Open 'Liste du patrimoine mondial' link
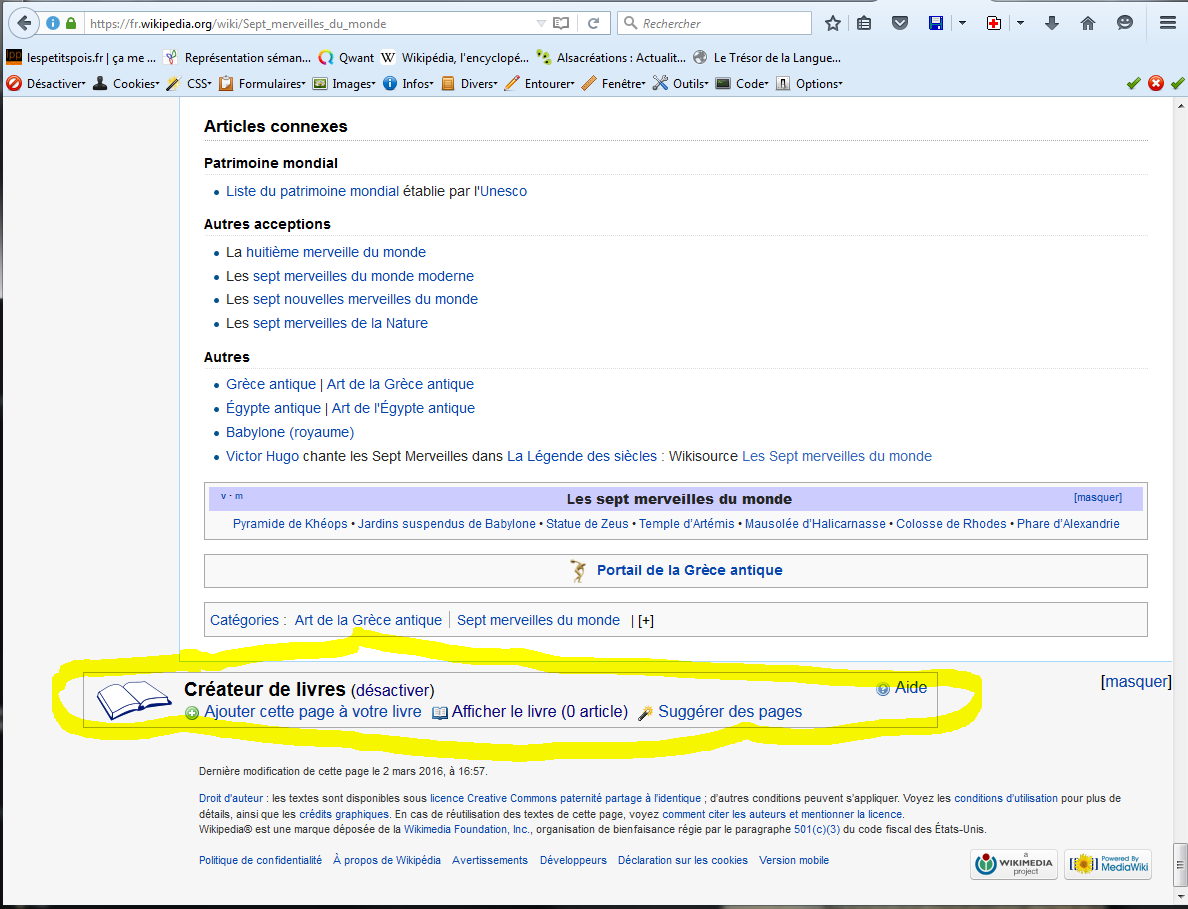 [x=312, y=191]
